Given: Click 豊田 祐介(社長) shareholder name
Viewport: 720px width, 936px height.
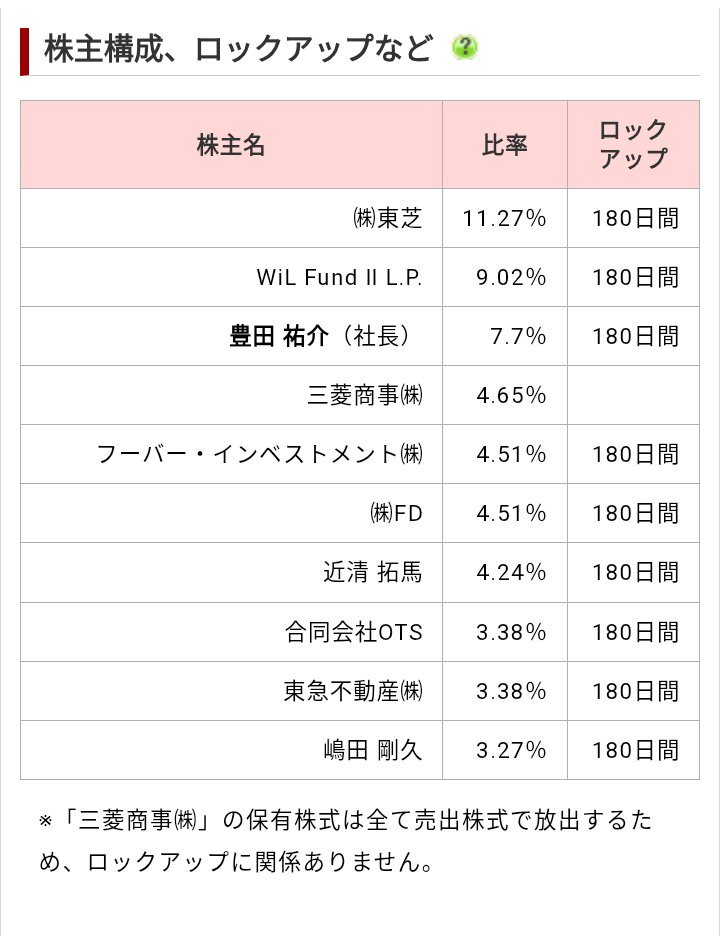Looking at the screenshot, I should point(320,336).
